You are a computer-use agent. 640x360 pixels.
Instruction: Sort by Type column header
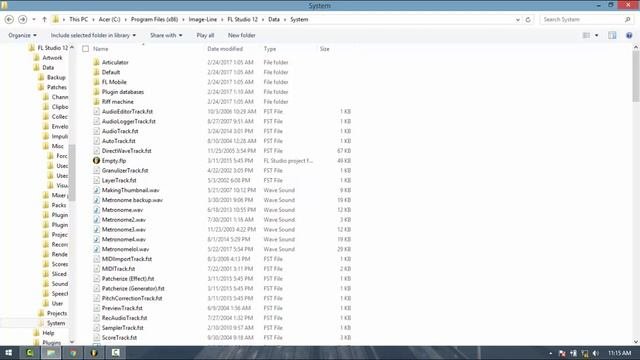pos(270,49)
